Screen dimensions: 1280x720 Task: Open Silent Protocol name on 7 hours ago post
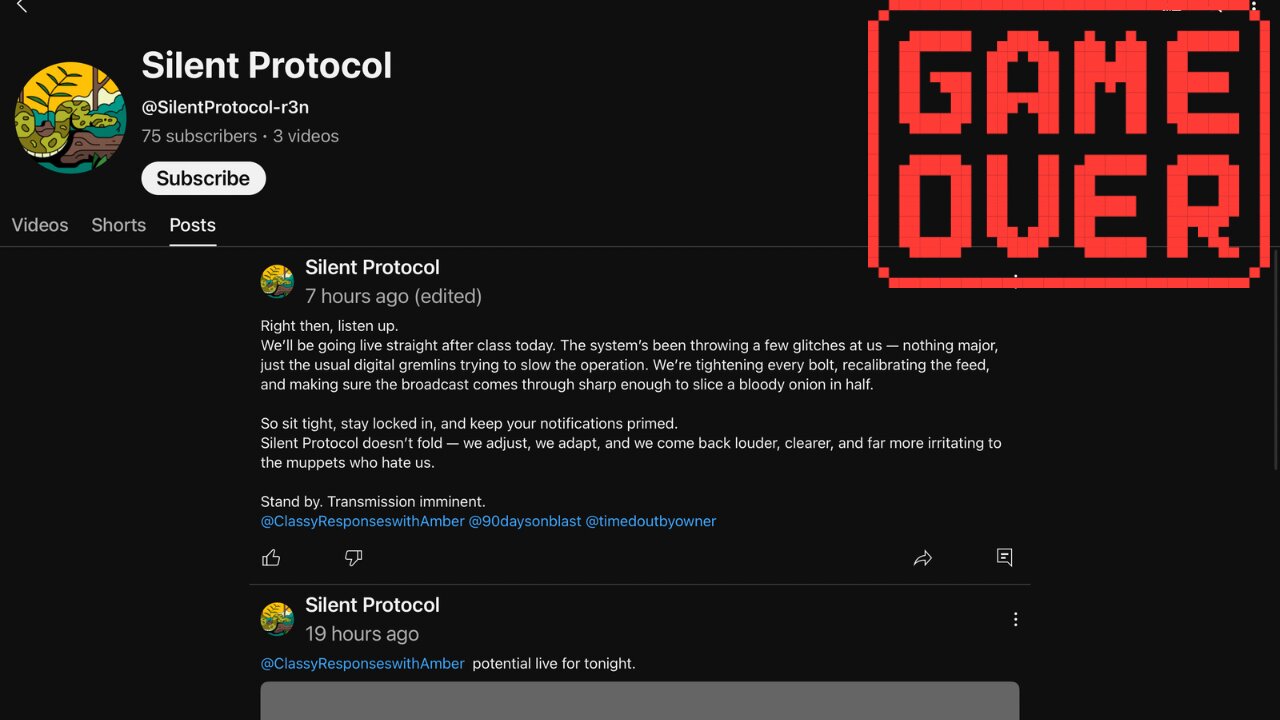click(x=372, y=267)
